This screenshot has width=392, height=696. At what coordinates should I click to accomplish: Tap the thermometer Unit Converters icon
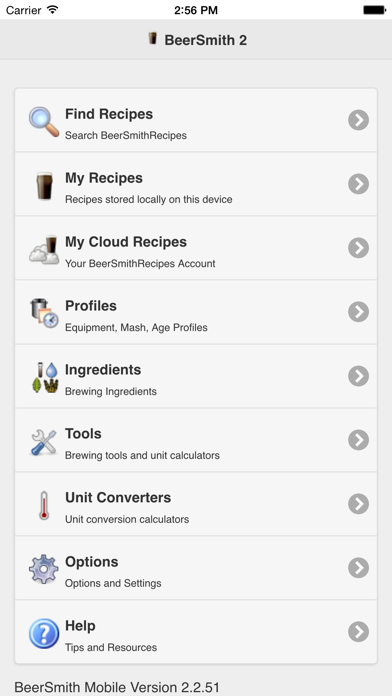point(44,505)
